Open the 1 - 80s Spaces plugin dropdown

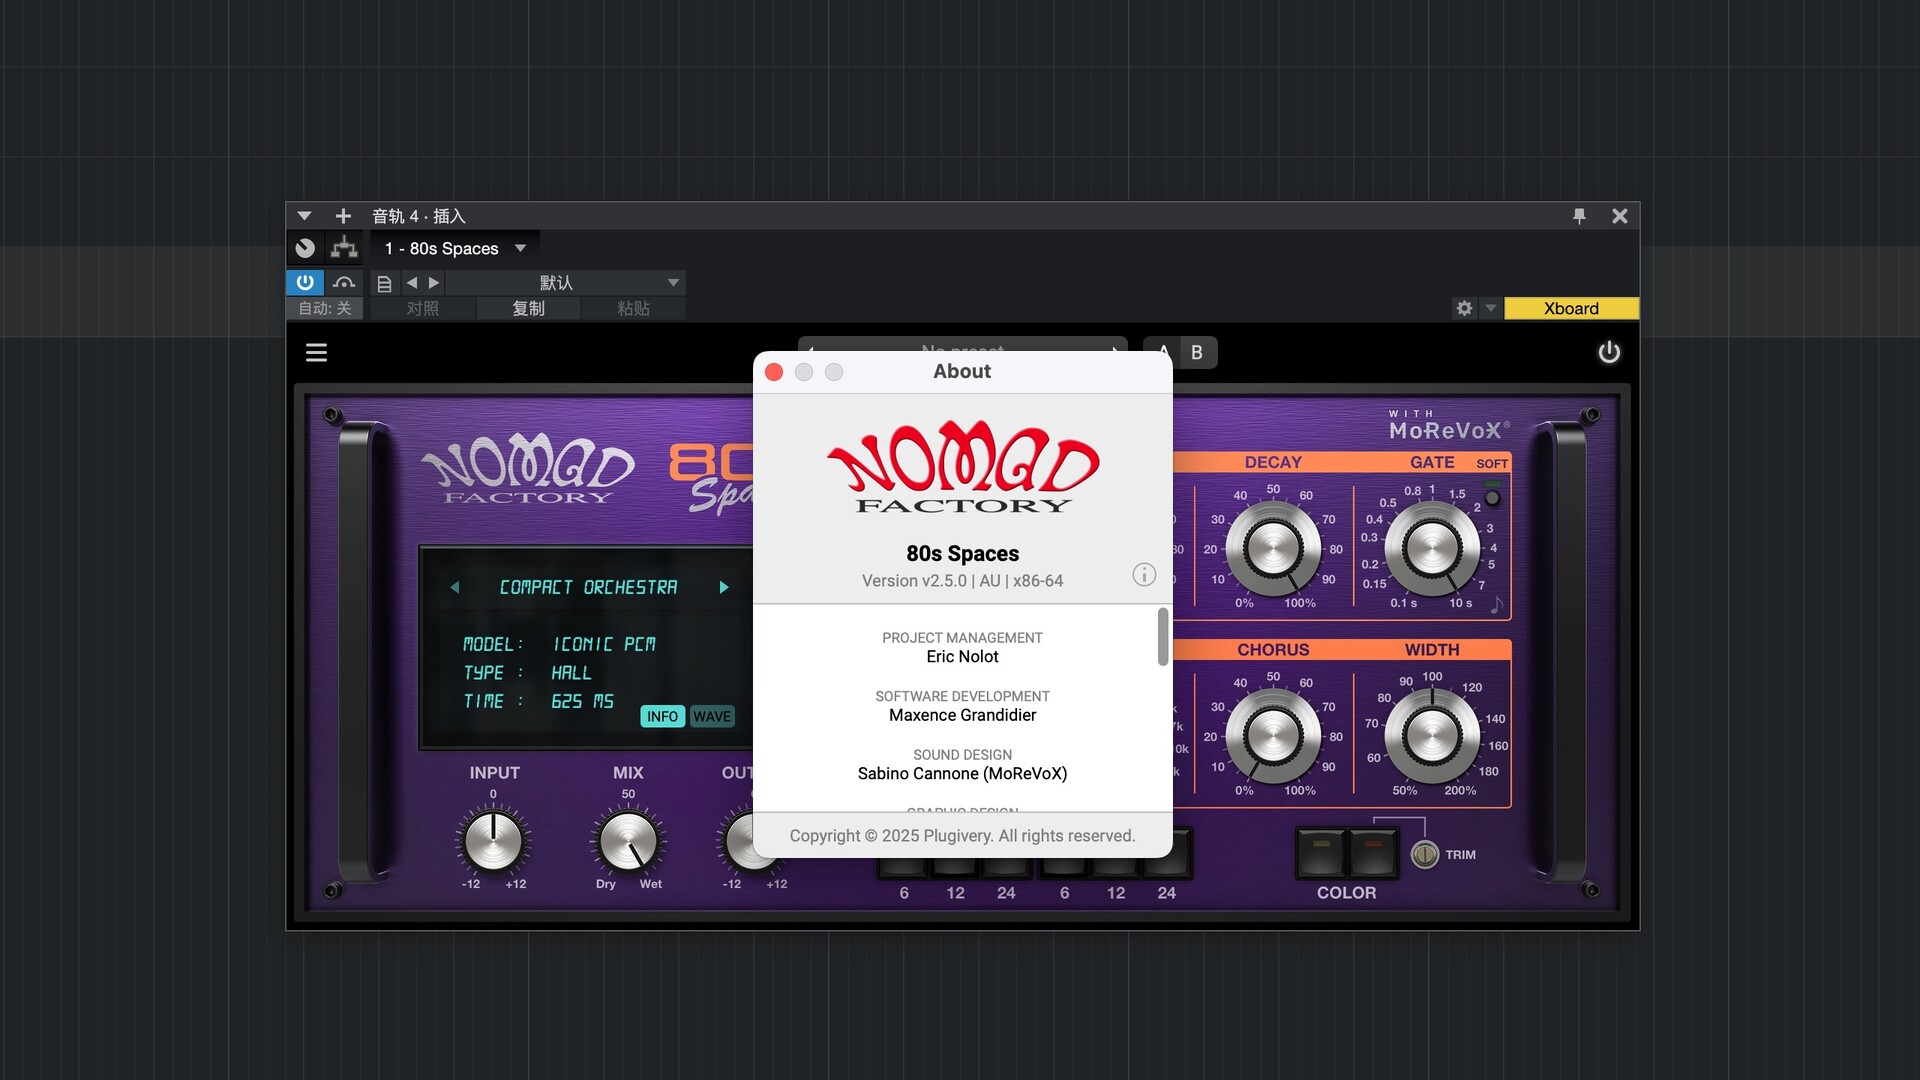[455, 248]
